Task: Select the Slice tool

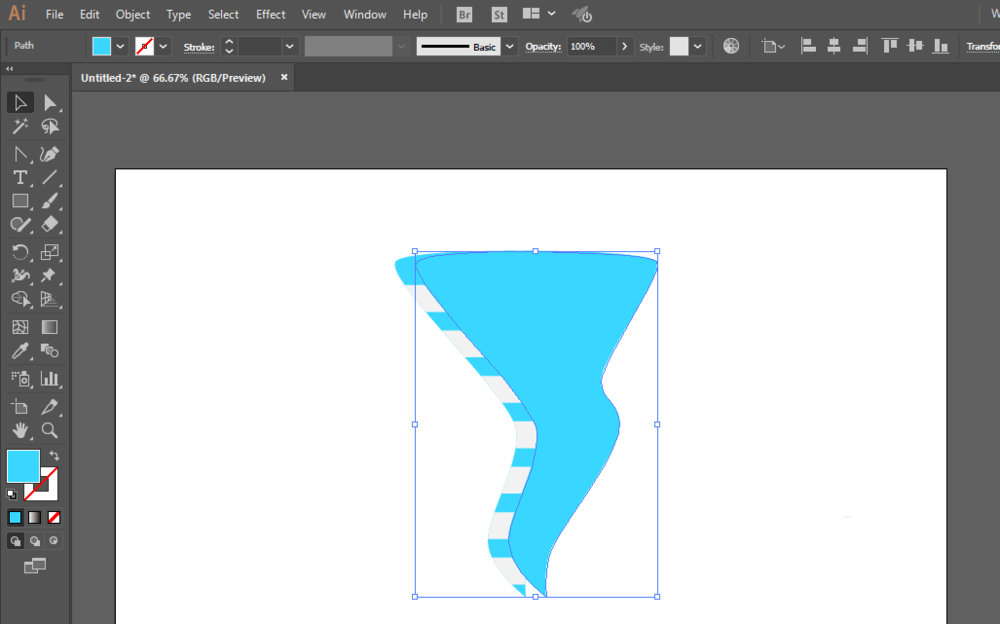Action: pos(50,406)
